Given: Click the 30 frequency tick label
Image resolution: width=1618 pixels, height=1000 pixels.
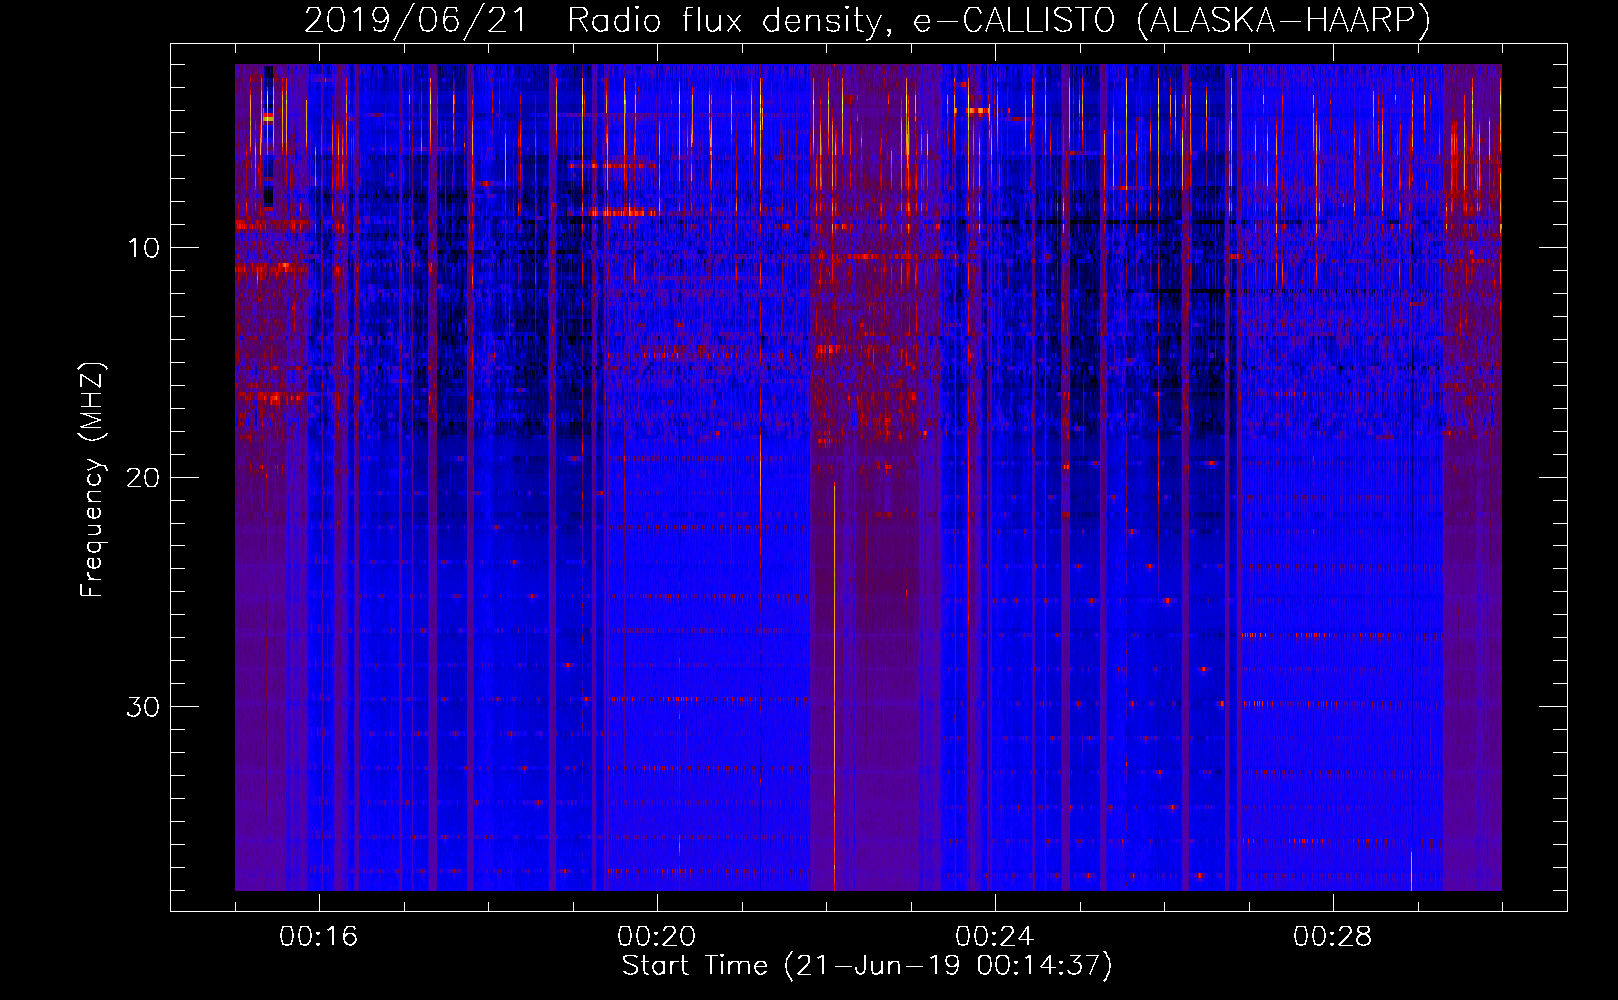Looking at the screenshot, I should (x=143, y=706).
